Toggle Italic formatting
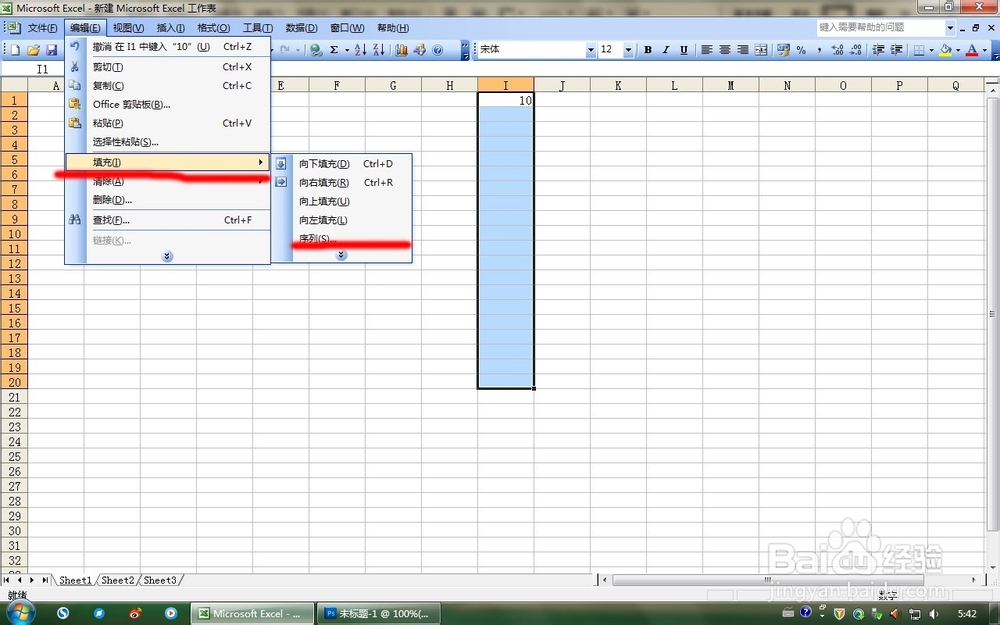Viewport: 1000px width, 625px height. pos(666,50)
